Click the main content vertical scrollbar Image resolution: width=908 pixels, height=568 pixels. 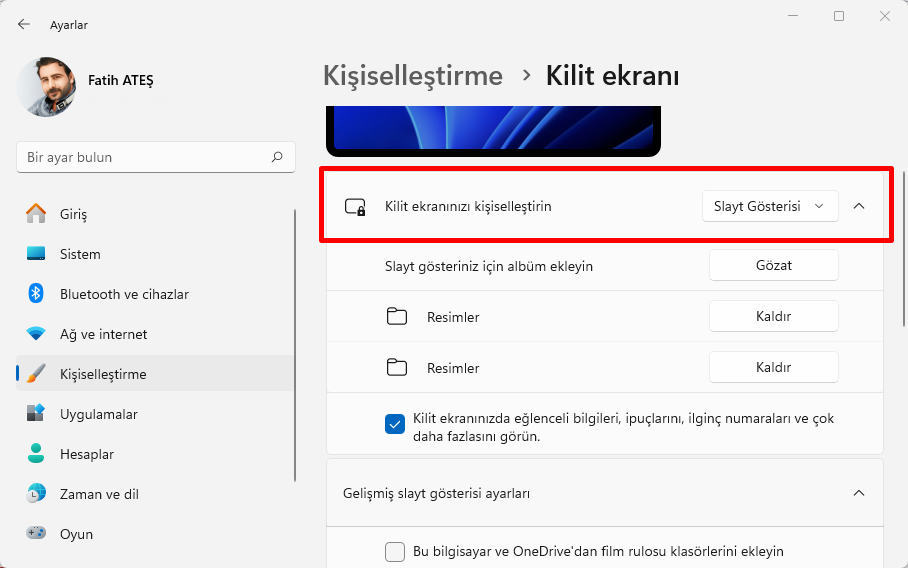tap(904, 249)
